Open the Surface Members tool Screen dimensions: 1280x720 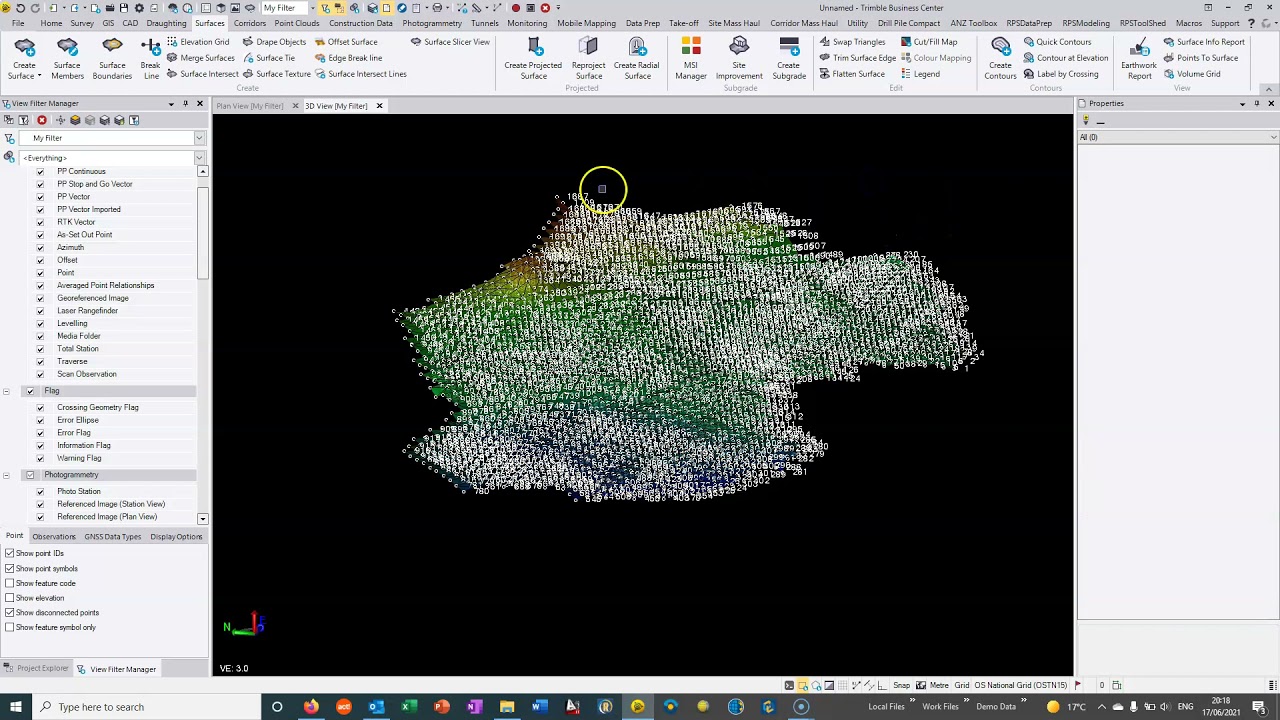pyautogui.click(x=67, y=58)
